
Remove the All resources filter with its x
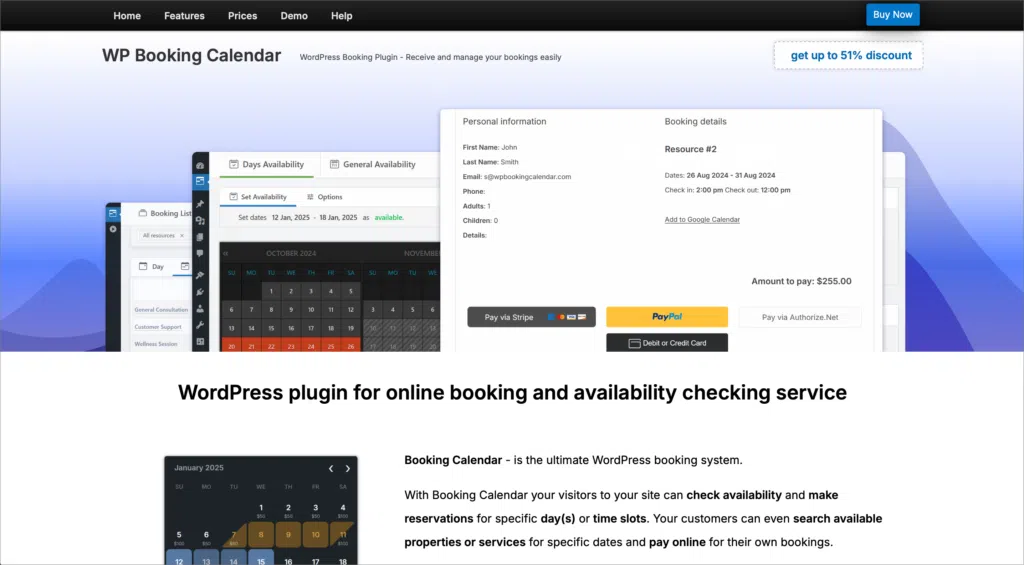(x=182, y=236)
